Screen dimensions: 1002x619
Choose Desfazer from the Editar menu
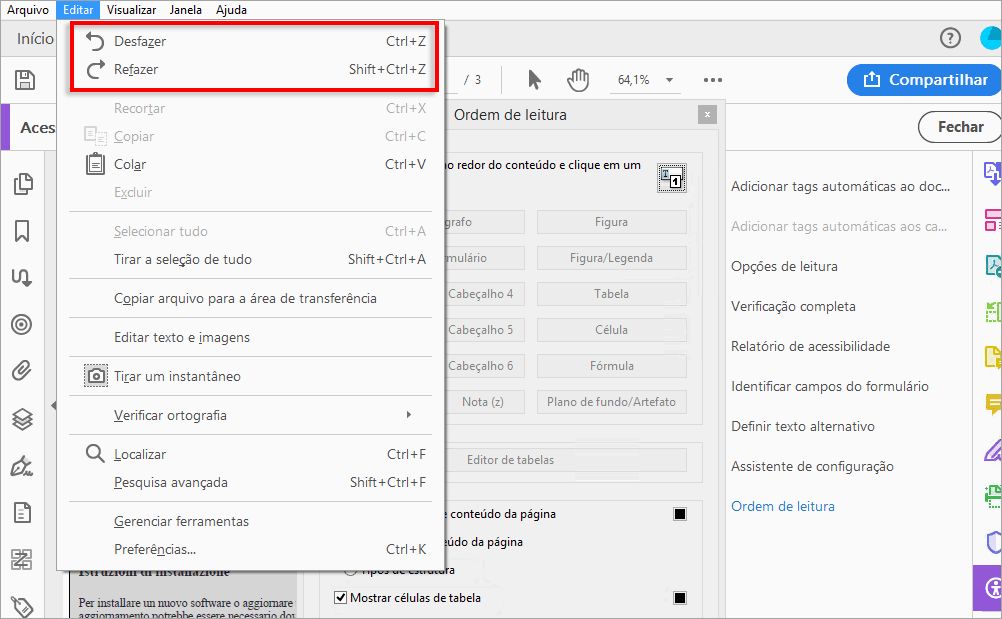[138, 42]
